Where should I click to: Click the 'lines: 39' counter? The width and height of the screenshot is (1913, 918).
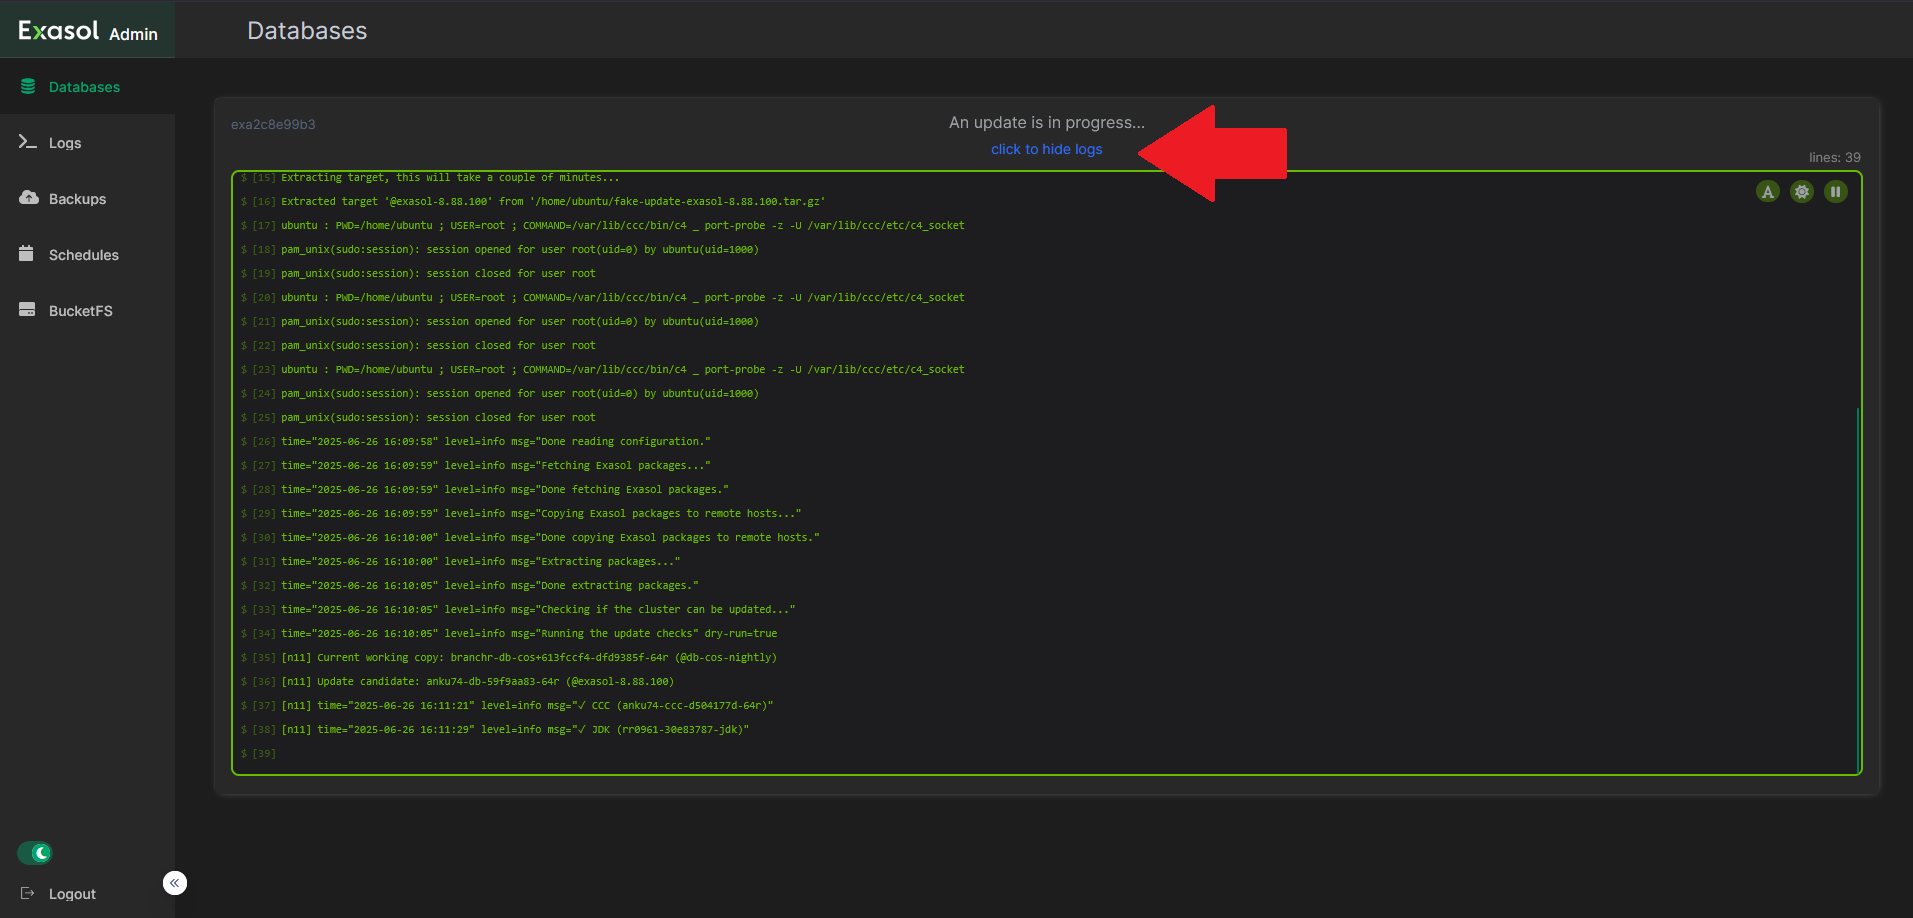tap(1834, 157)
